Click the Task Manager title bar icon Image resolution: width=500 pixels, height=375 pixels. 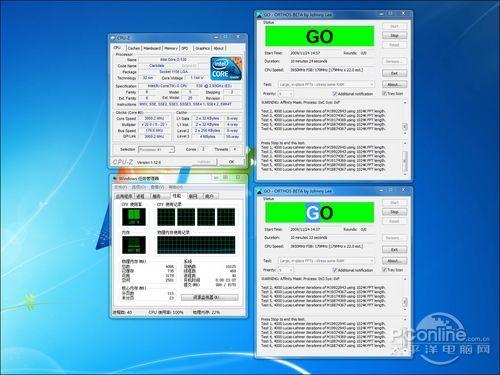pyautogui.click(x=115, y=178)
